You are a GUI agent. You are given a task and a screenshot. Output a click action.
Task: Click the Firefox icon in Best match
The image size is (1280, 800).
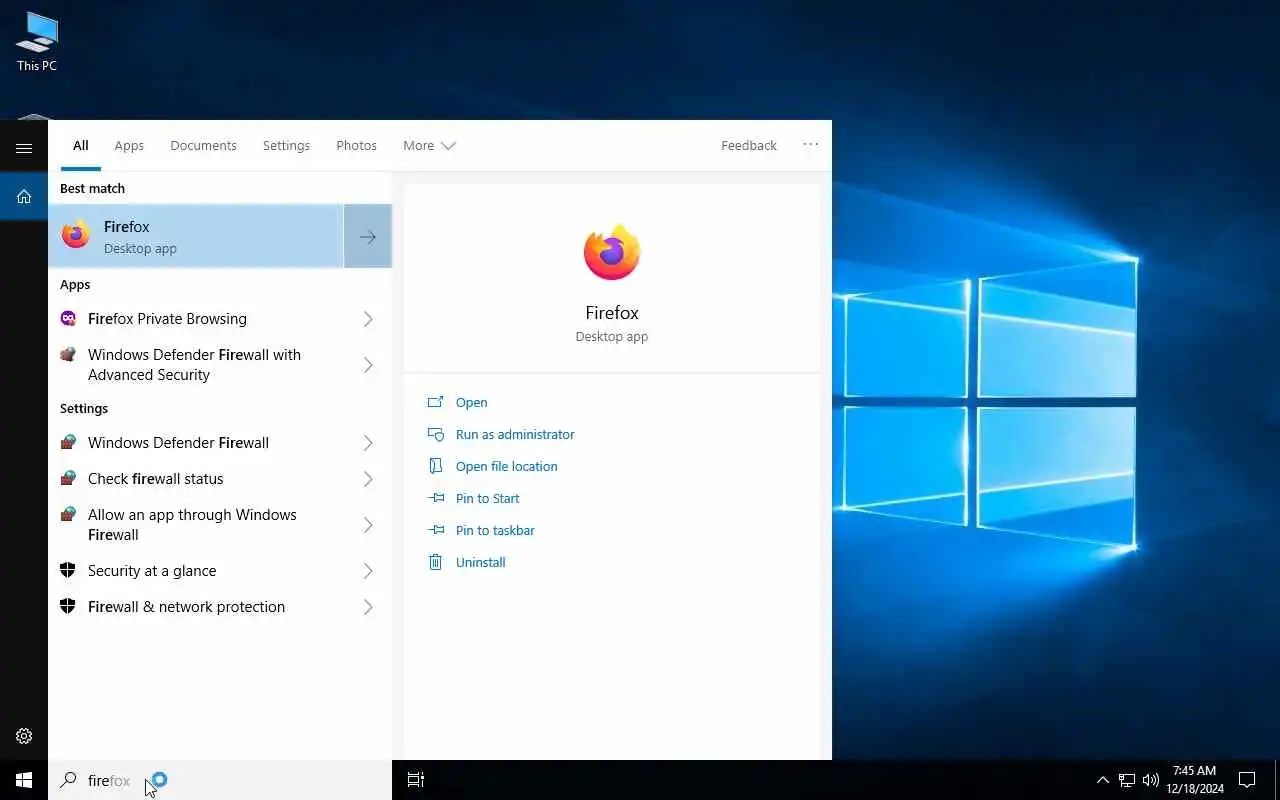click(x=76, y=236)
